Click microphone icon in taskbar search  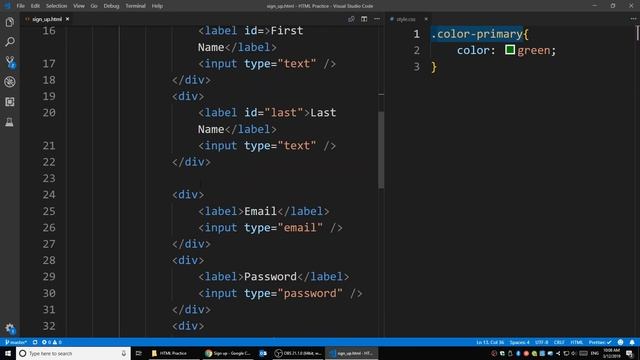click(124, 353)
